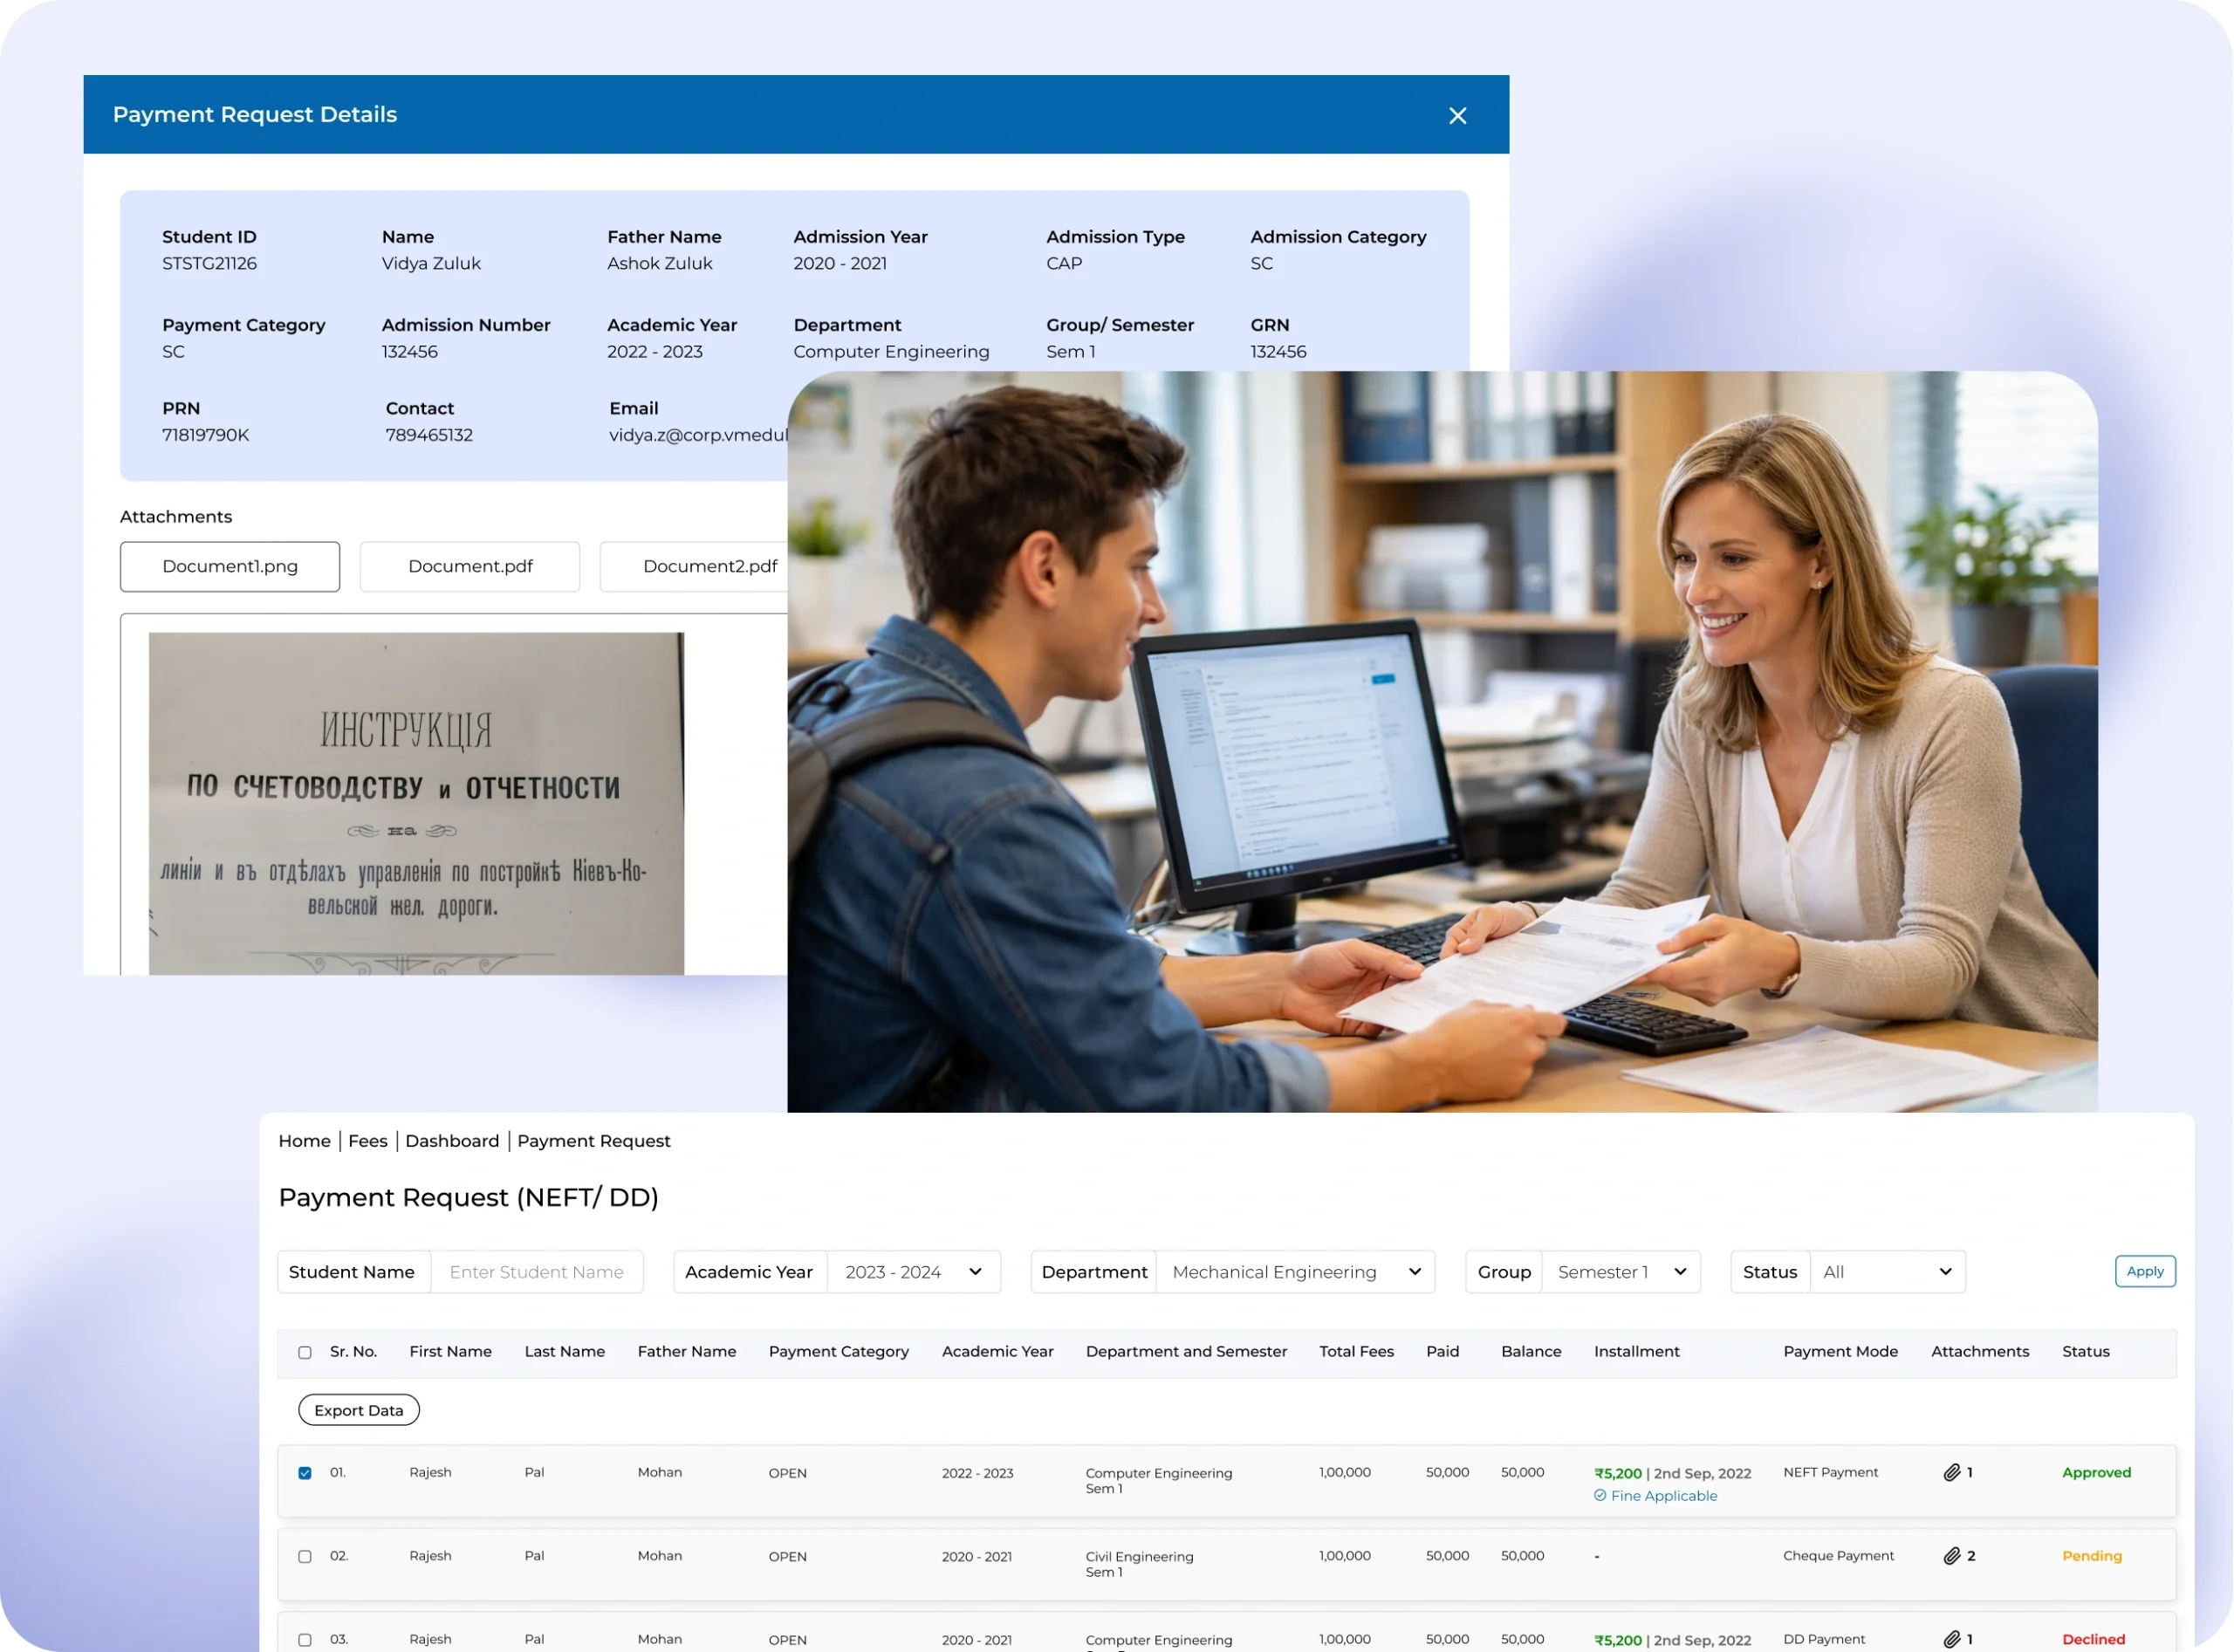The image size is (2234, 1652).
Task: Click the Apply filter button
Action: pyautogui.click(x=2144, y=1271)
